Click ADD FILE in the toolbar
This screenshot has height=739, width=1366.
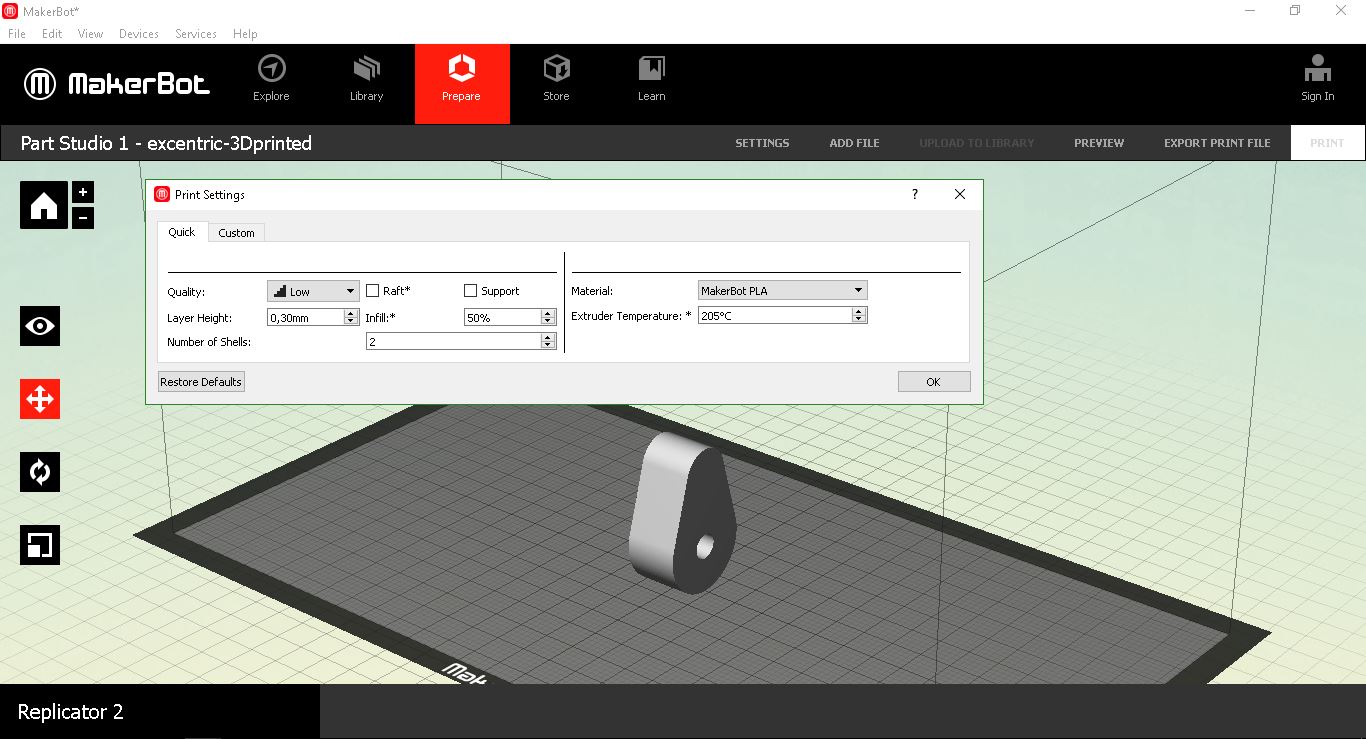click(x=854, y=143)
